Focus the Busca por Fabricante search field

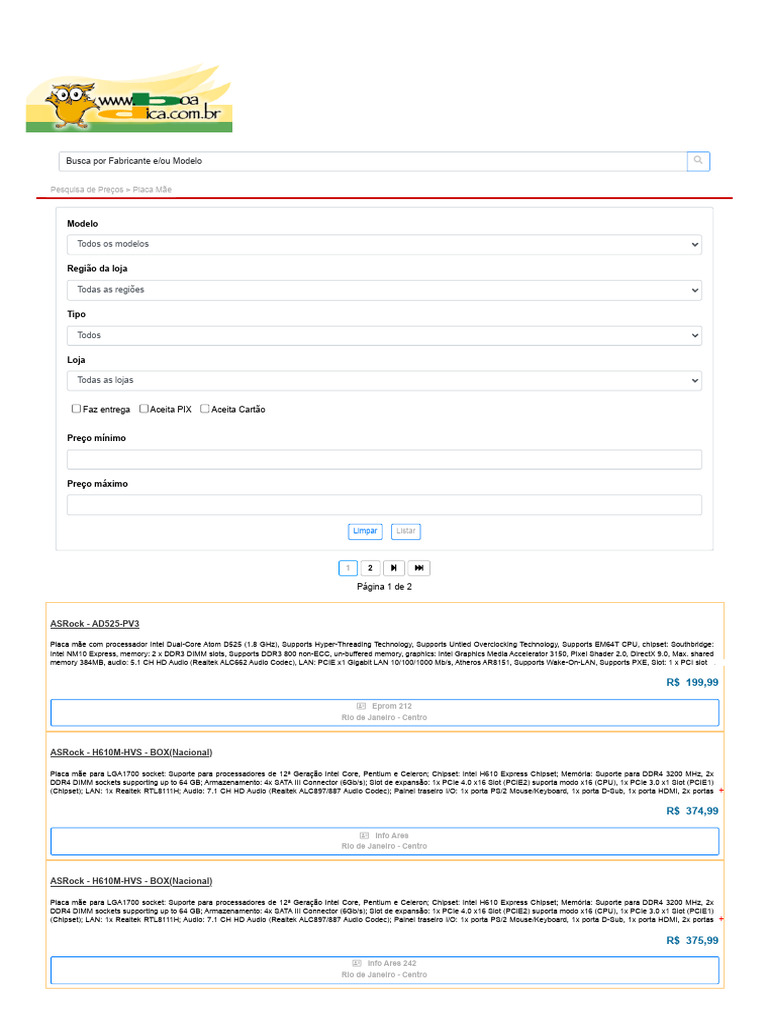[373, 161]
